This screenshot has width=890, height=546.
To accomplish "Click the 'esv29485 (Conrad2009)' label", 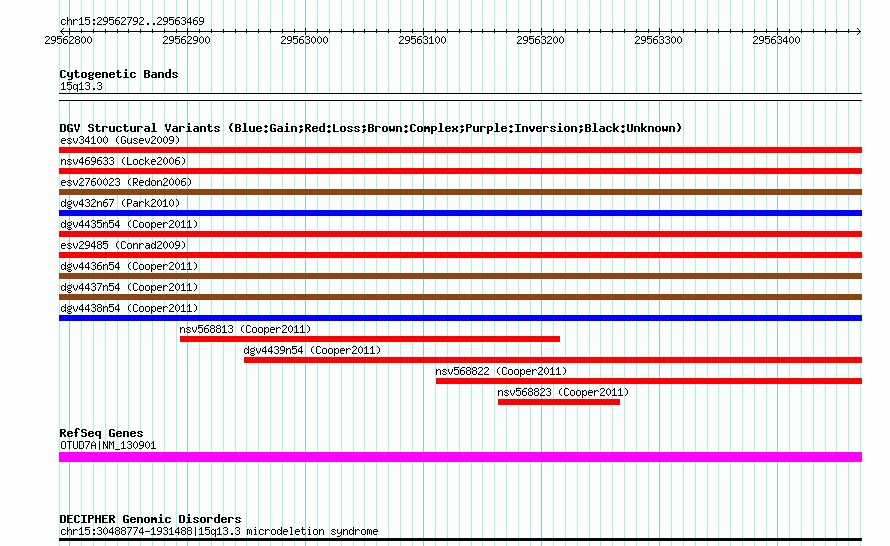I will [123, 245].
